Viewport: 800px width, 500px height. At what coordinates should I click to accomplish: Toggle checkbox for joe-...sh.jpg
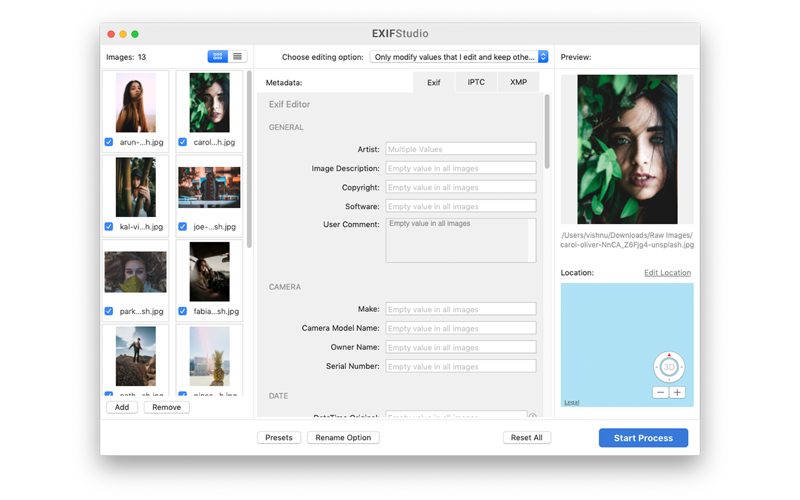(183, 227)
